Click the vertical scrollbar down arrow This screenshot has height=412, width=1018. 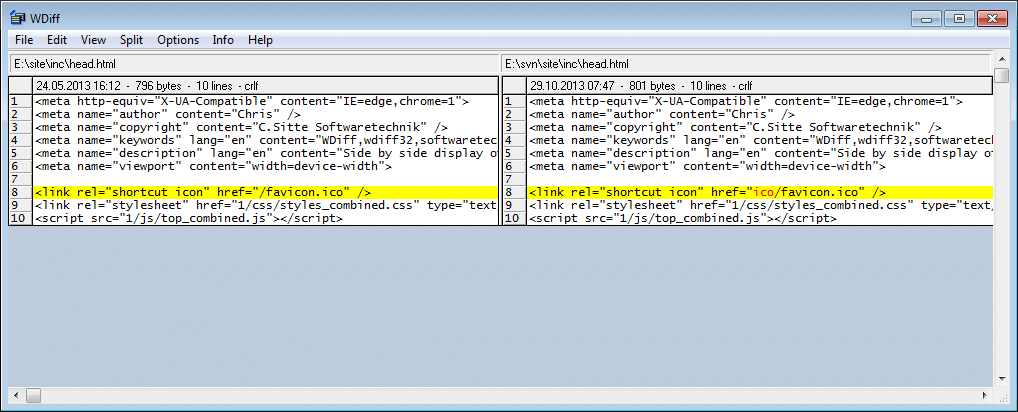pos(1002,378)
